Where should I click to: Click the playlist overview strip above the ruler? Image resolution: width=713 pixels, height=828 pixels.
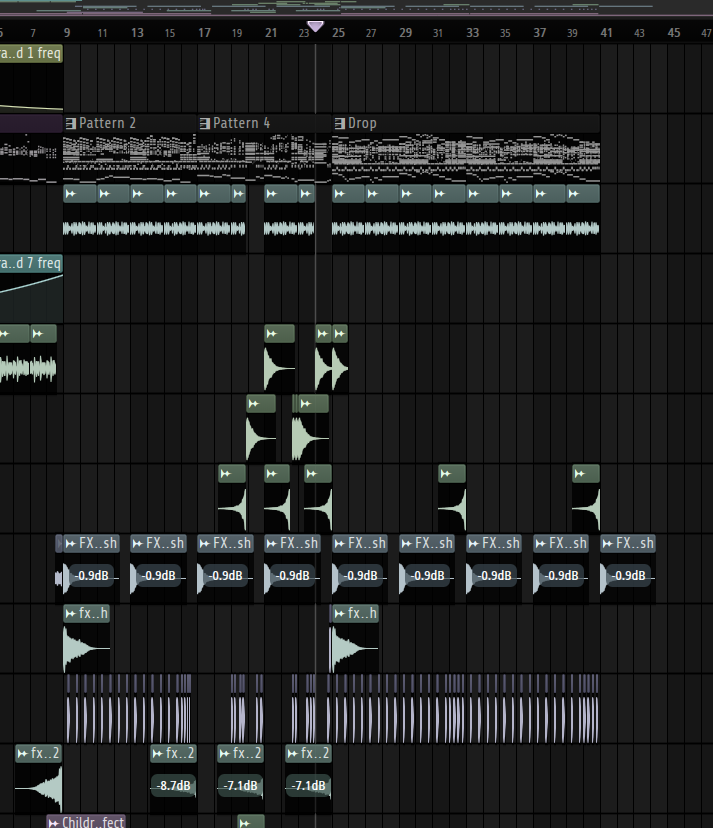pyautogui.click(x=356, y=7)
